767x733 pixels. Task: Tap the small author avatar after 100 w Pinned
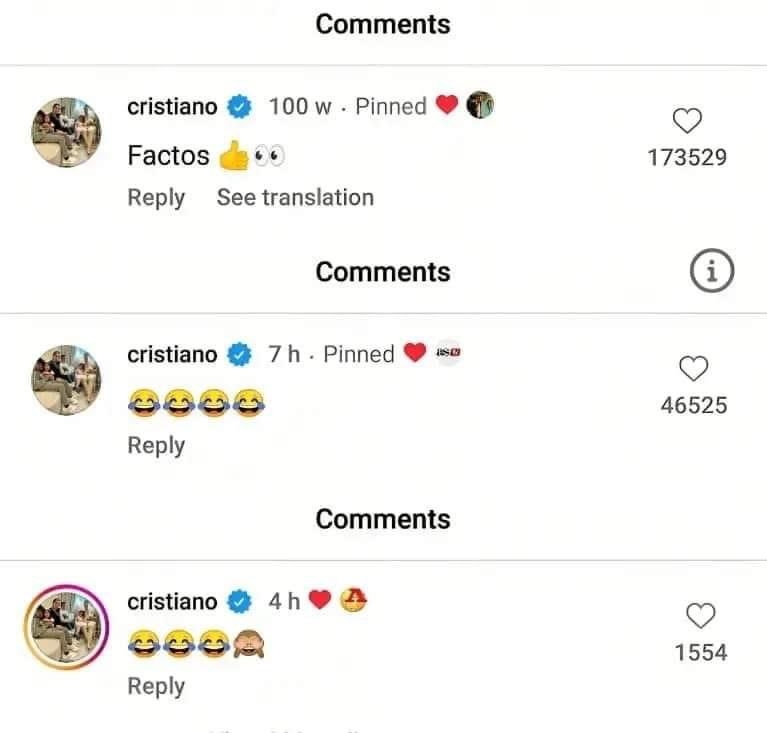[480, 105]
